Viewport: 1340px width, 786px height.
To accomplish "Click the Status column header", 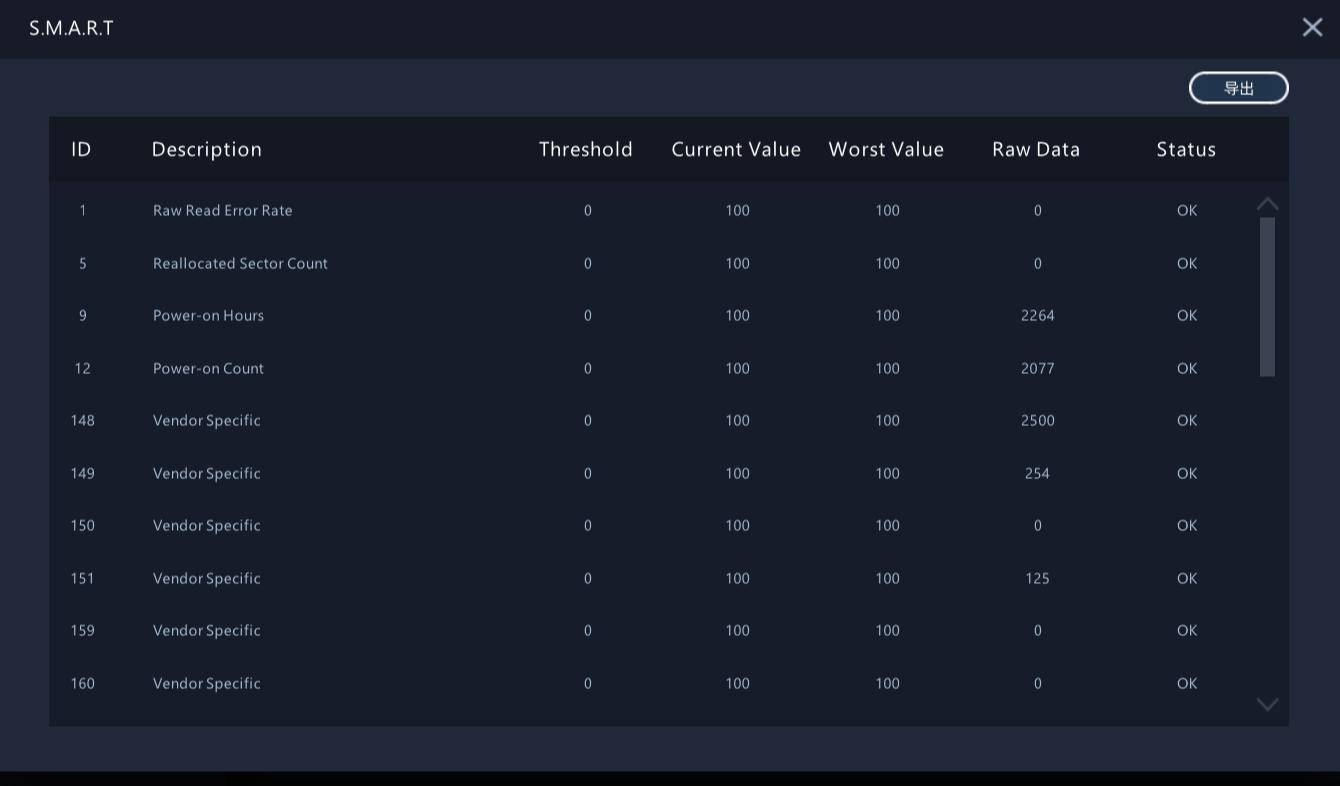I will [x=1186, y=149].
